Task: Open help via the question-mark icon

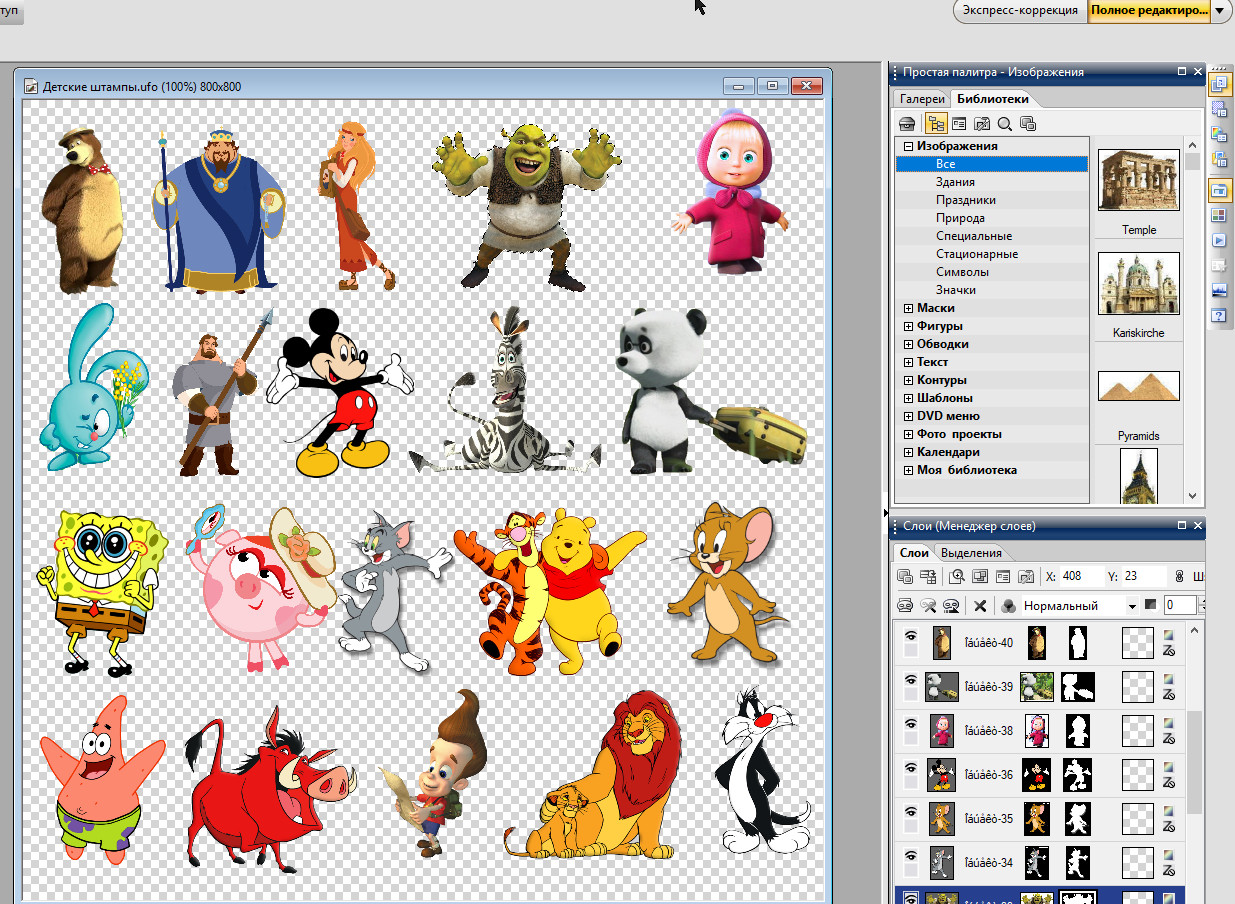Action: [1219, 316]
